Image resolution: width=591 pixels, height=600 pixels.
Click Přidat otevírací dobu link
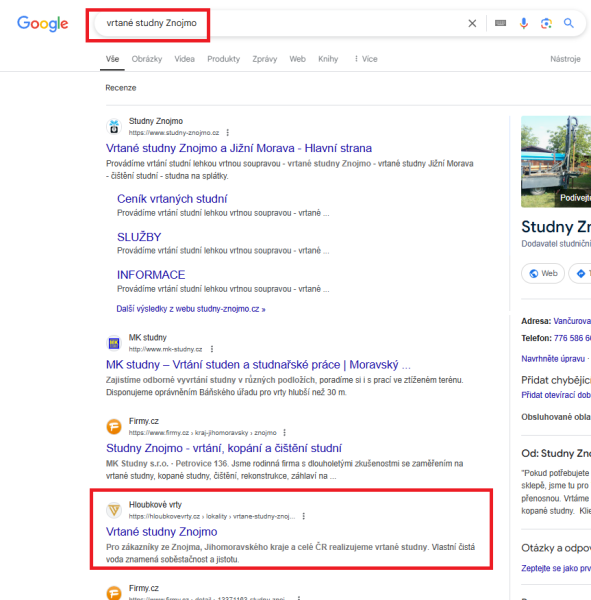pos(556,395)
